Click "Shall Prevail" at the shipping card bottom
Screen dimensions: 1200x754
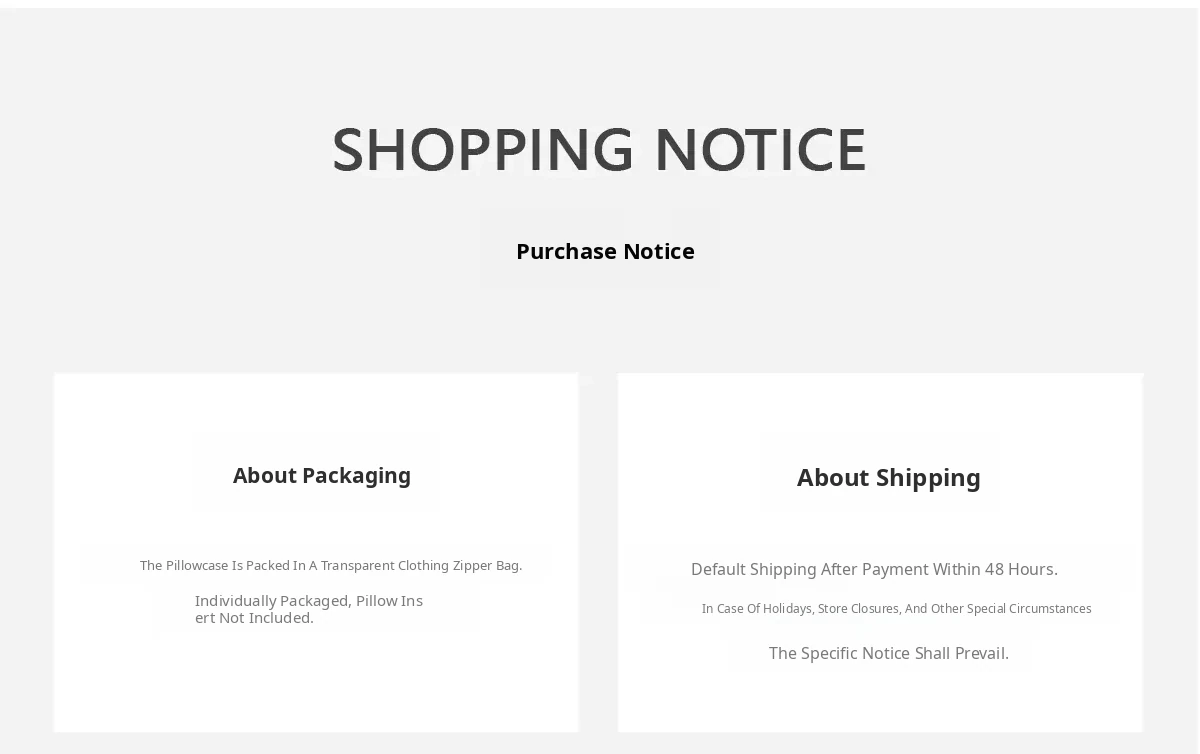[x=962, y=653]
